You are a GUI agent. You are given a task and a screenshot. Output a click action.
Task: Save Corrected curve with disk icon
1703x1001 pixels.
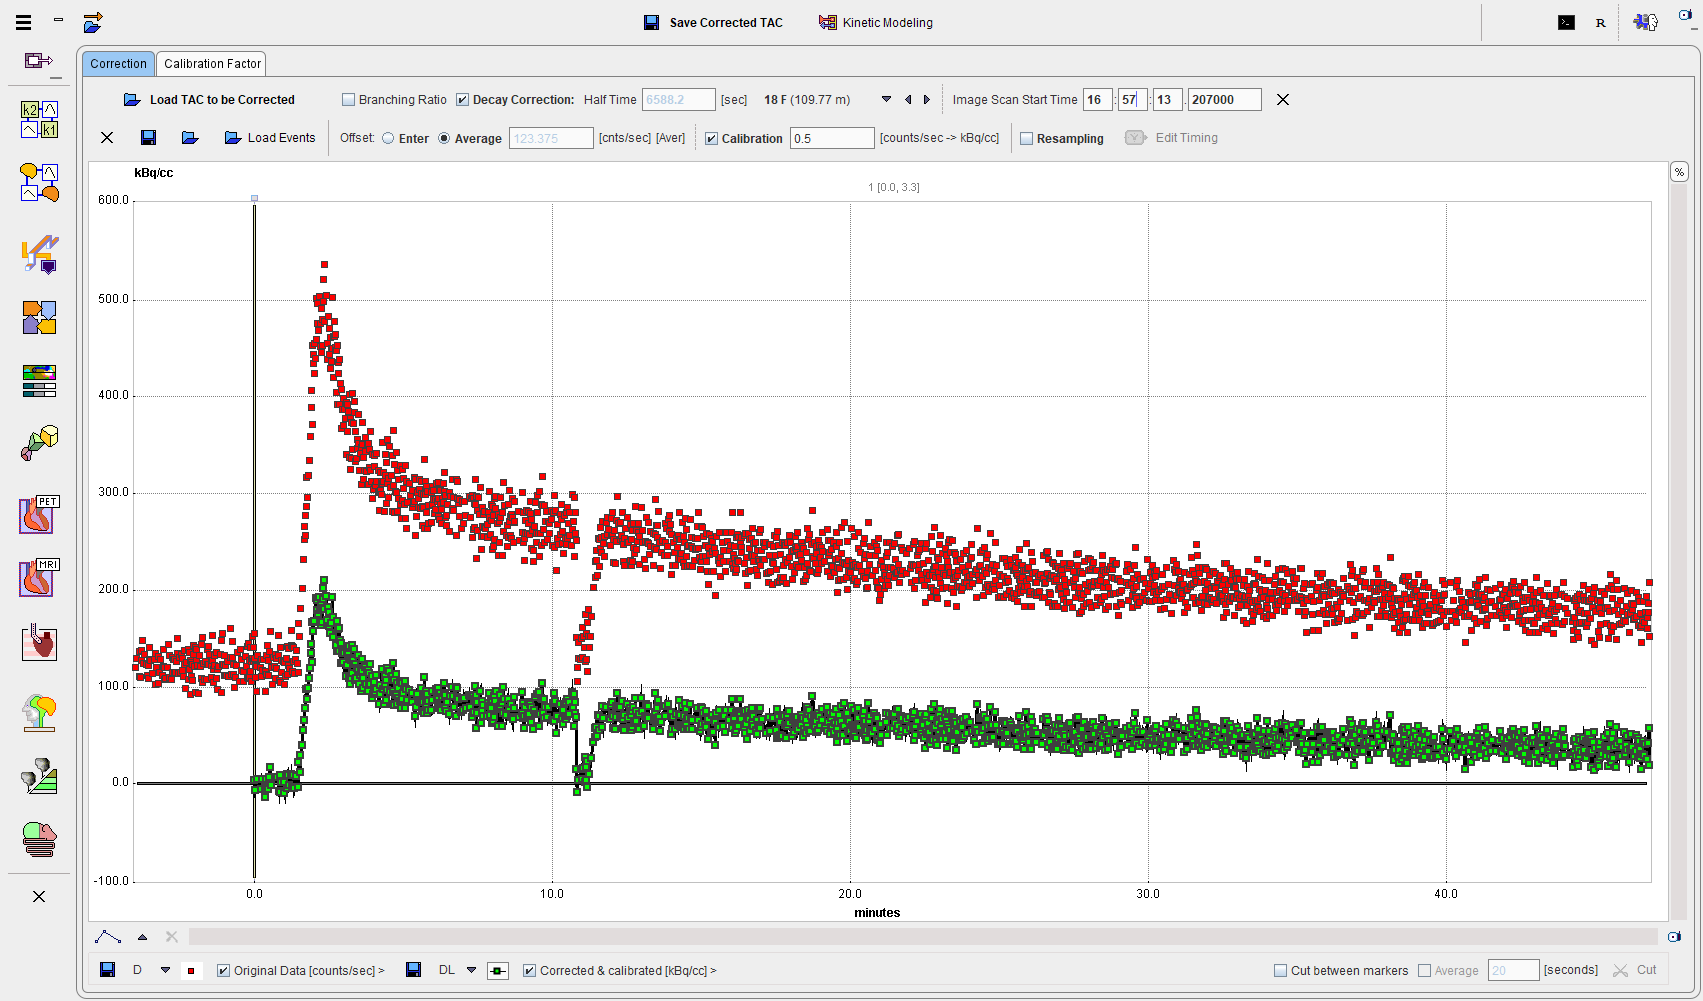[x=413, y=970]
